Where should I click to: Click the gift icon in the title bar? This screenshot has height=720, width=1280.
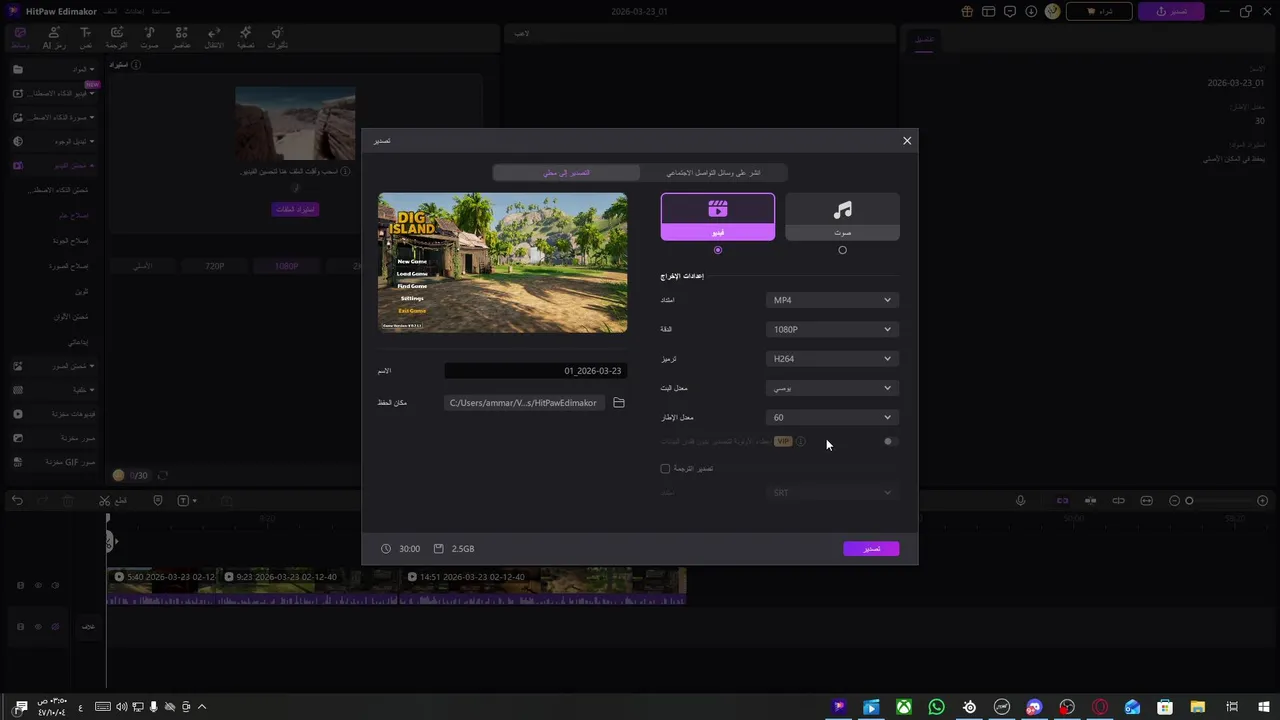[967, 11]
